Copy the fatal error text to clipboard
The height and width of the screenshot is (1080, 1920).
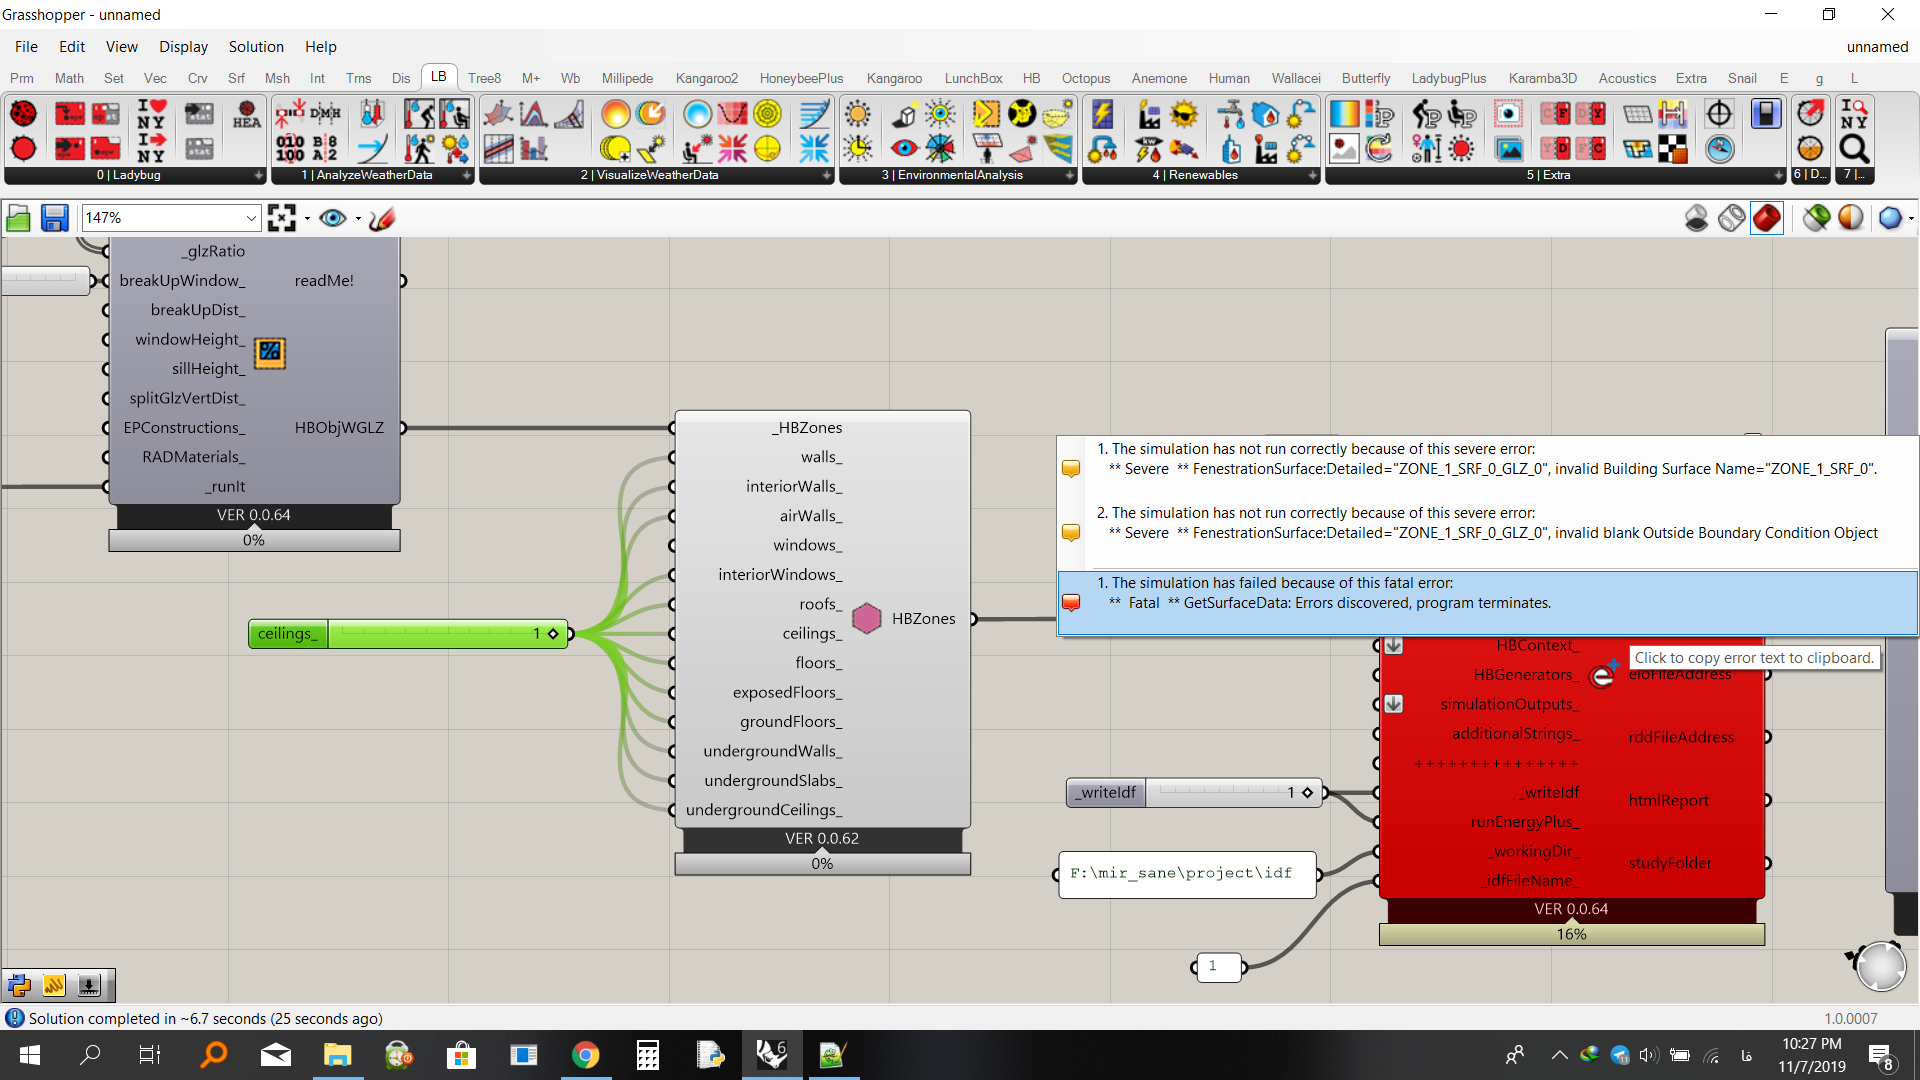coord(1487,603)
